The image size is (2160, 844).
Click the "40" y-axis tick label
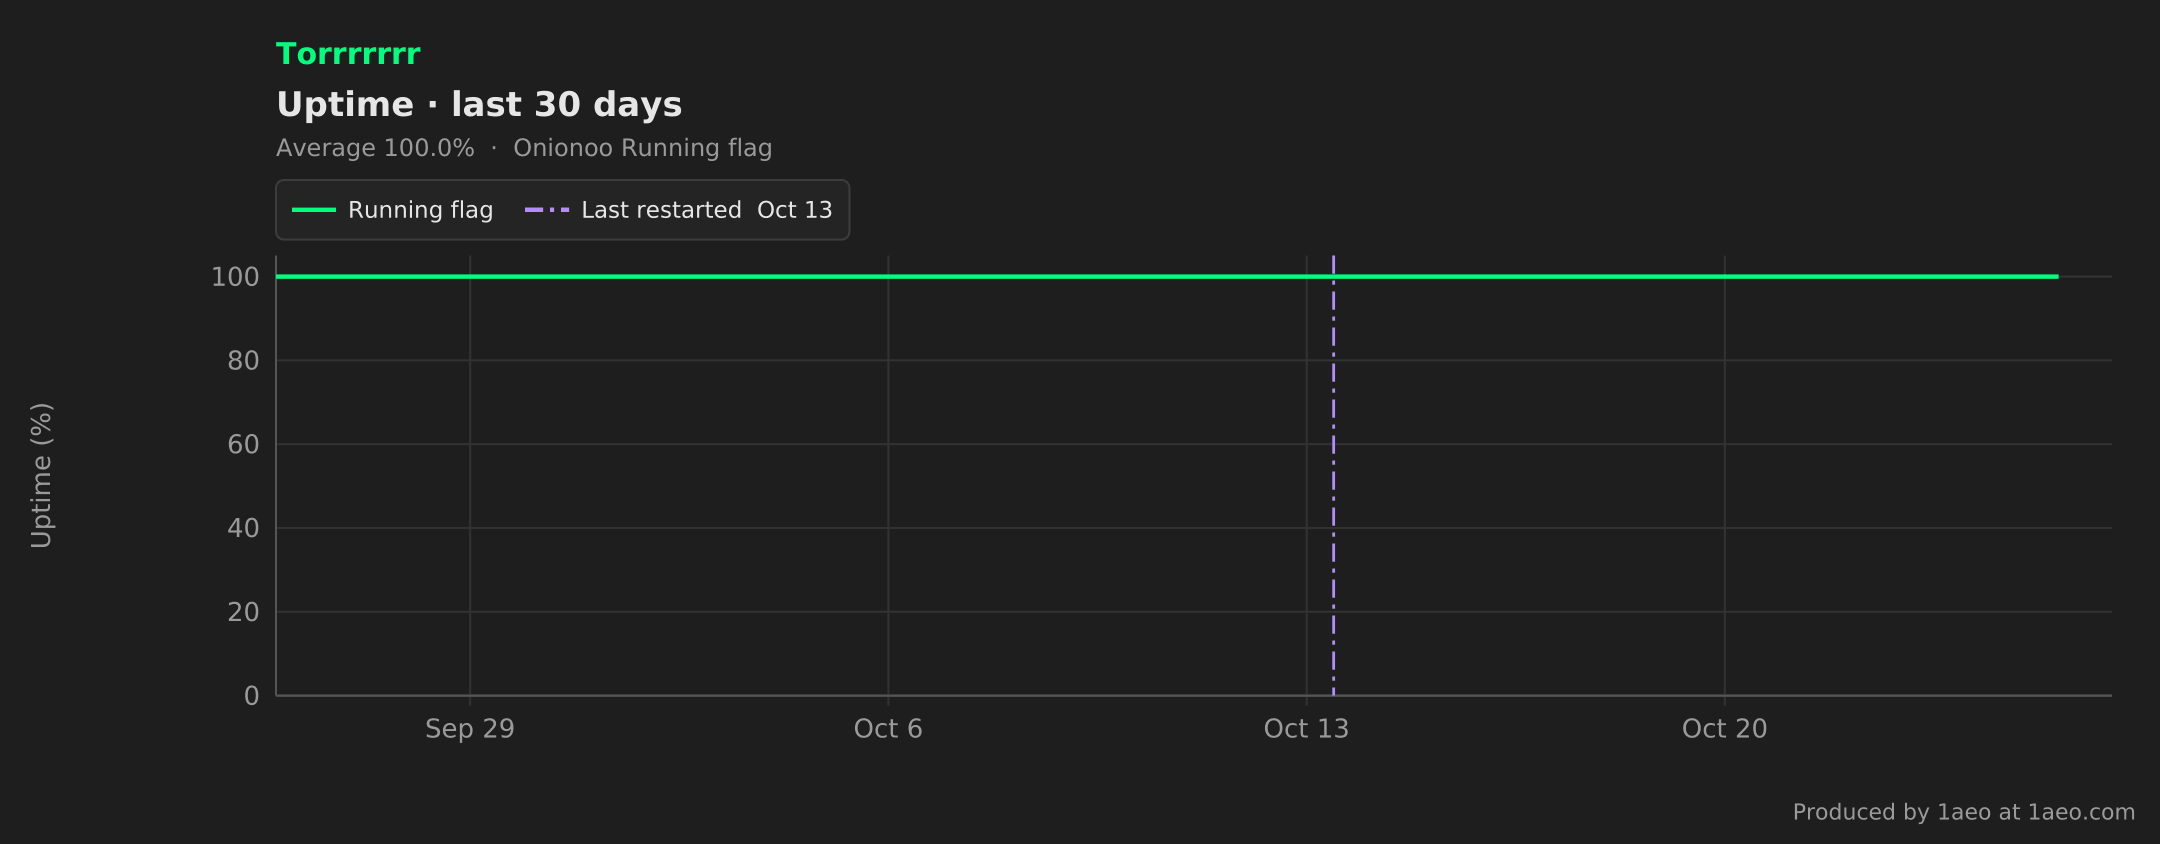tap(243, 528)
